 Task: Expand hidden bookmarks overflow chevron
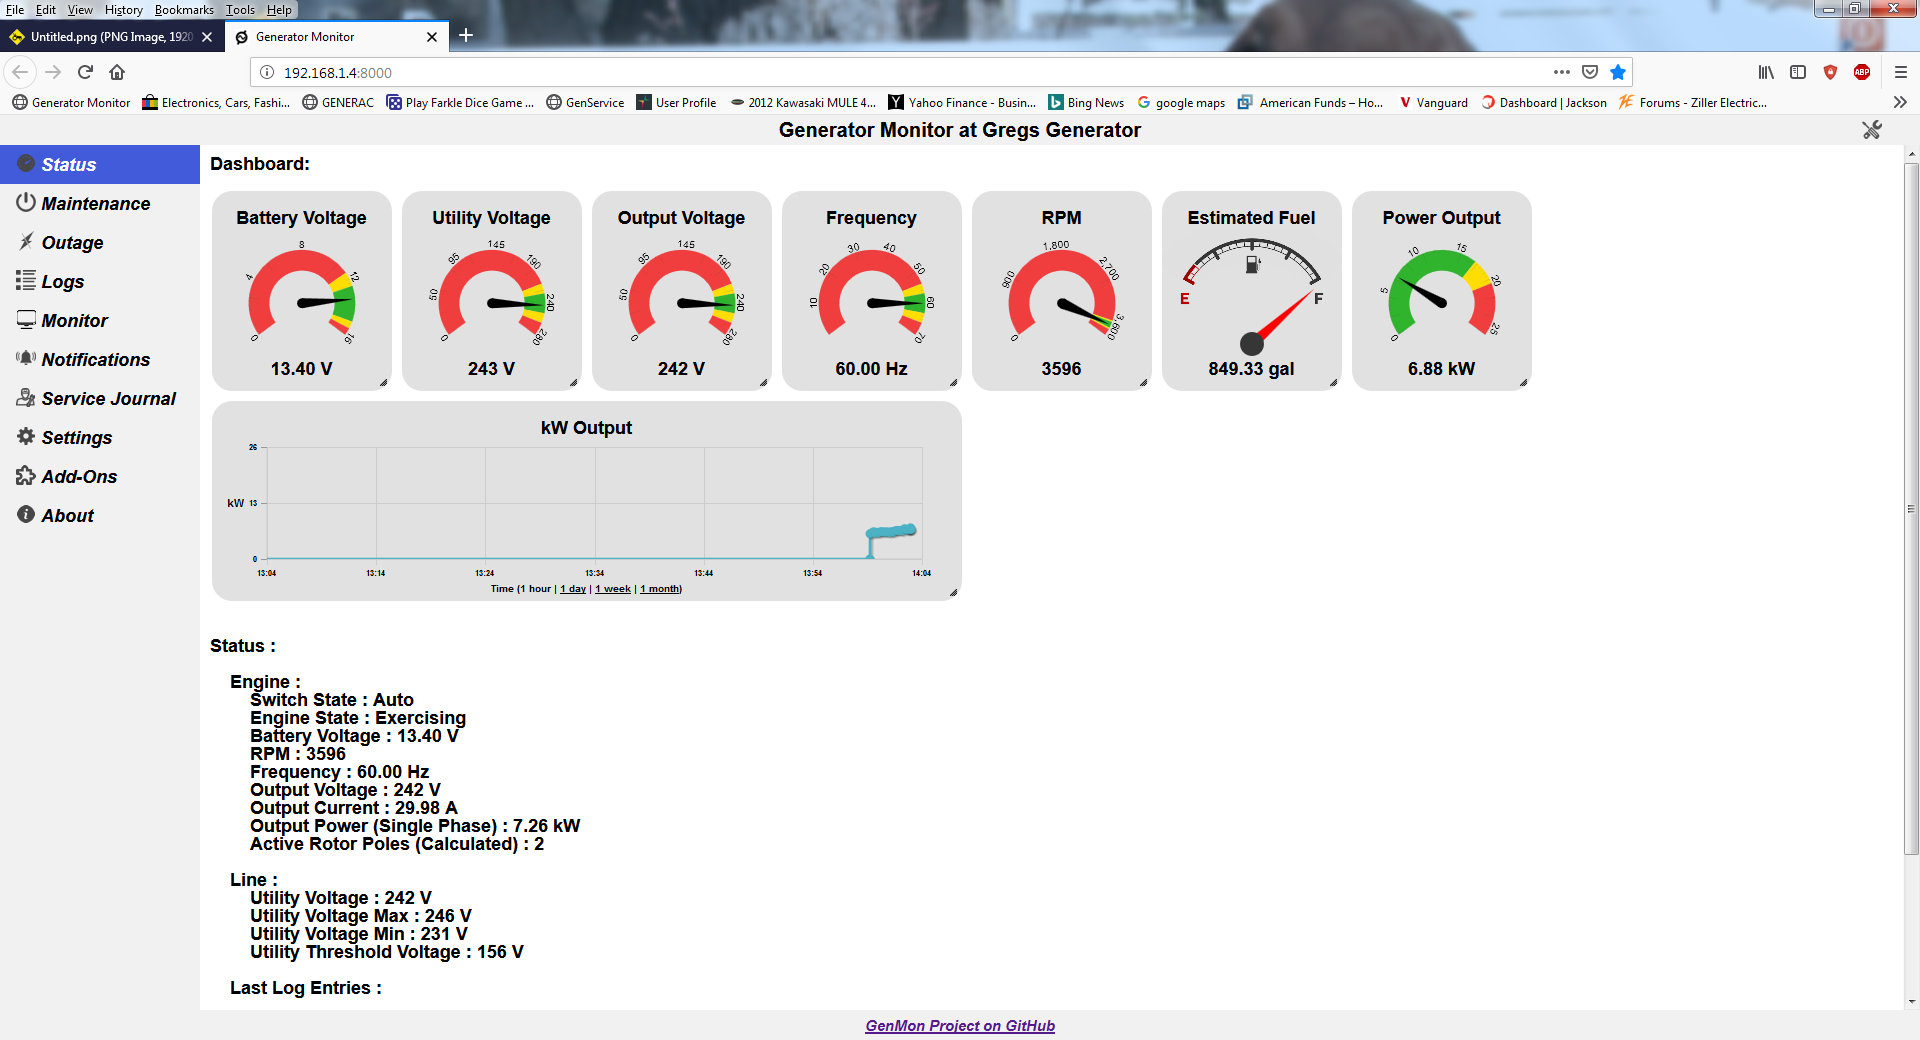point(1900,102)
